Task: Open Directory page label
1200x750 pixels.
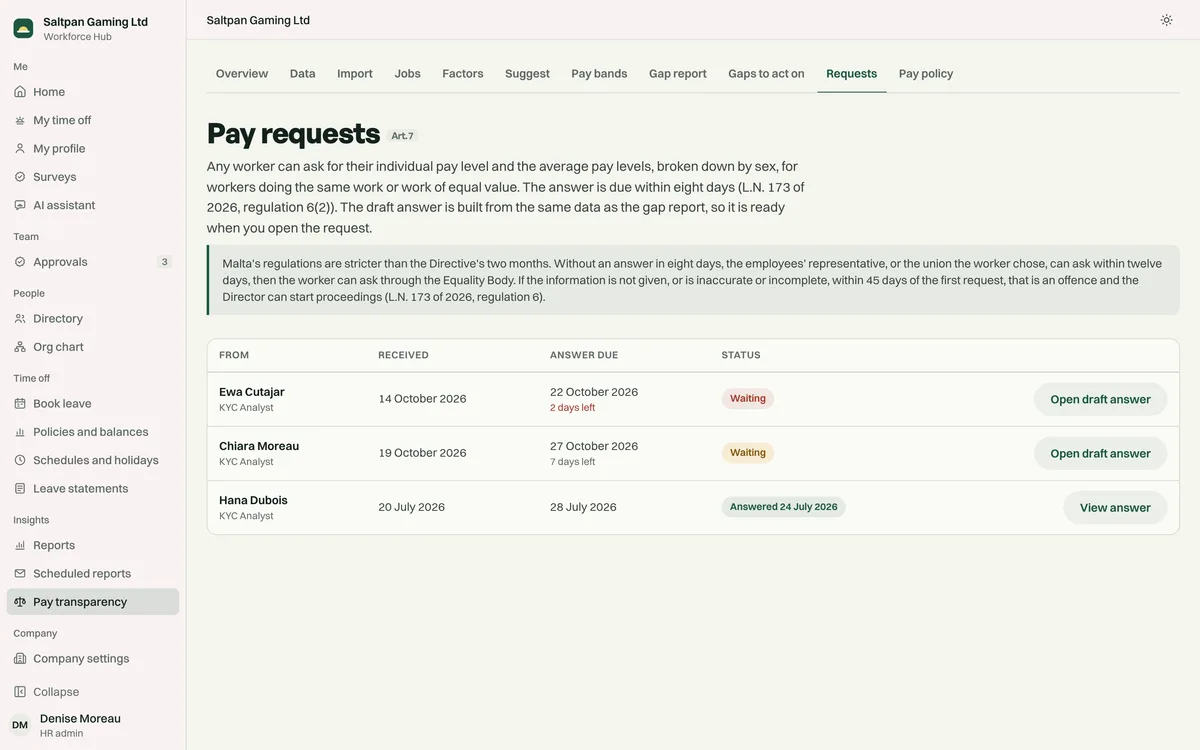Action: 58,319
